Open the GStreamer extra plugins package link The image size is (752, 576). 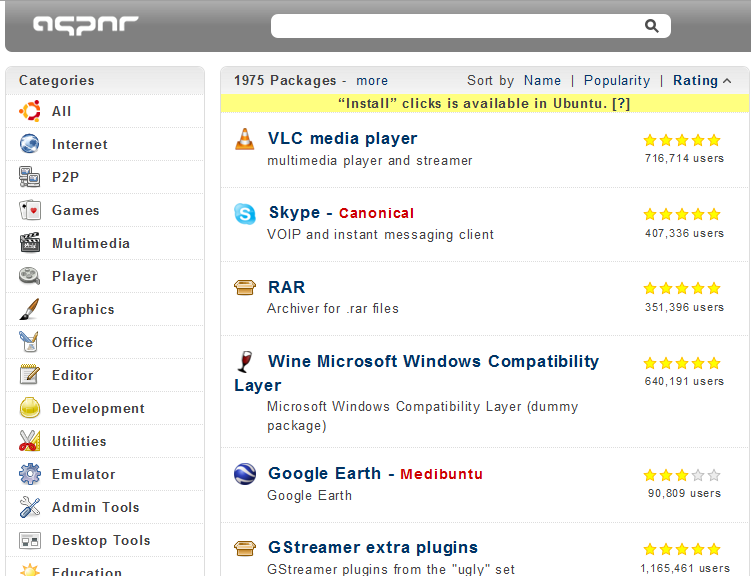coord(372,548)
